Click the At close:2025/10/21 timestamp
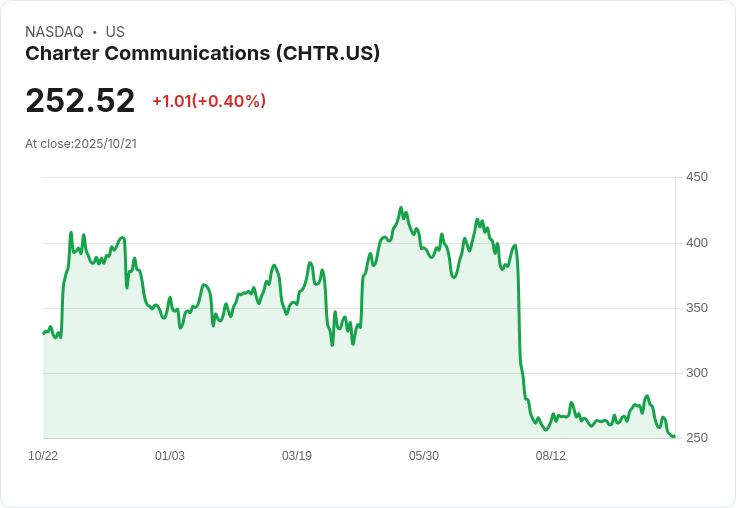The height and width of the screenshot is (508, 736). pyautogui.click(x=81, y=144)
